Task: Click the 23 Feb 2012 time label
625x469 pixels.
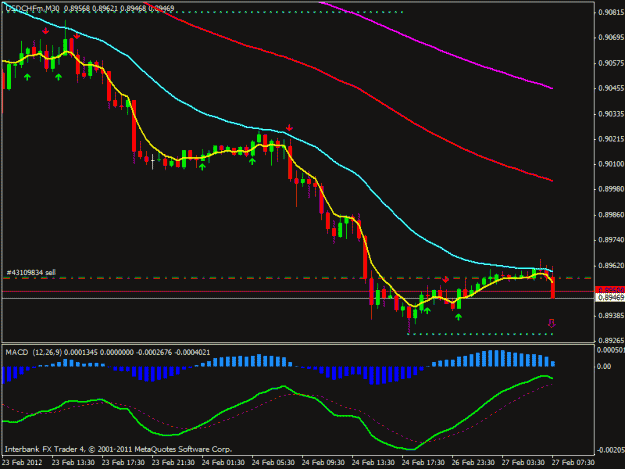Action: [x=22, y=463]
